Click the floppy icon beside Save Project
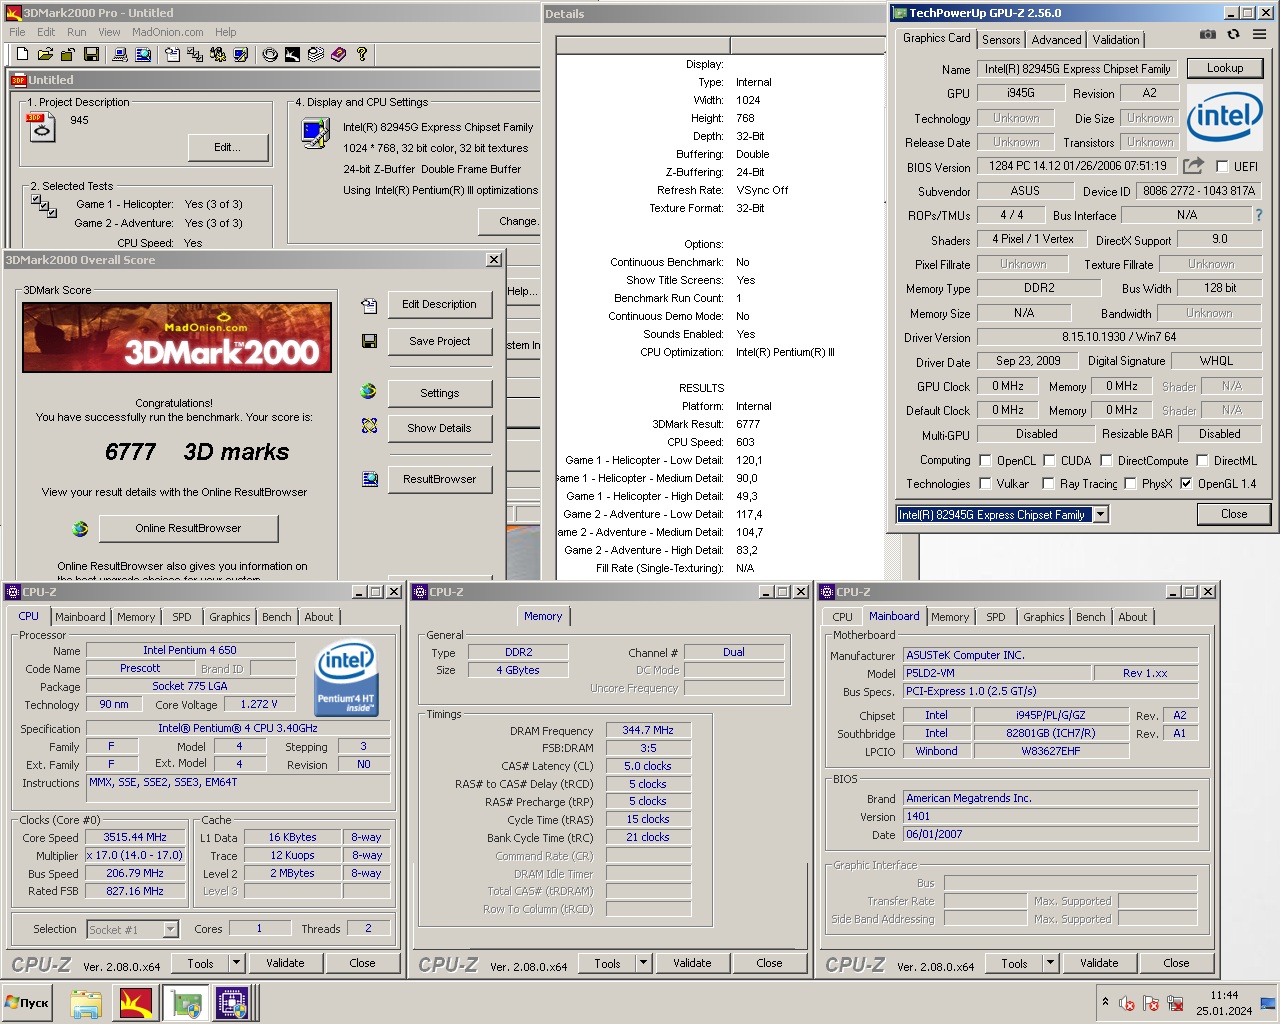Screen dimensions: 1280x1024 369,341
